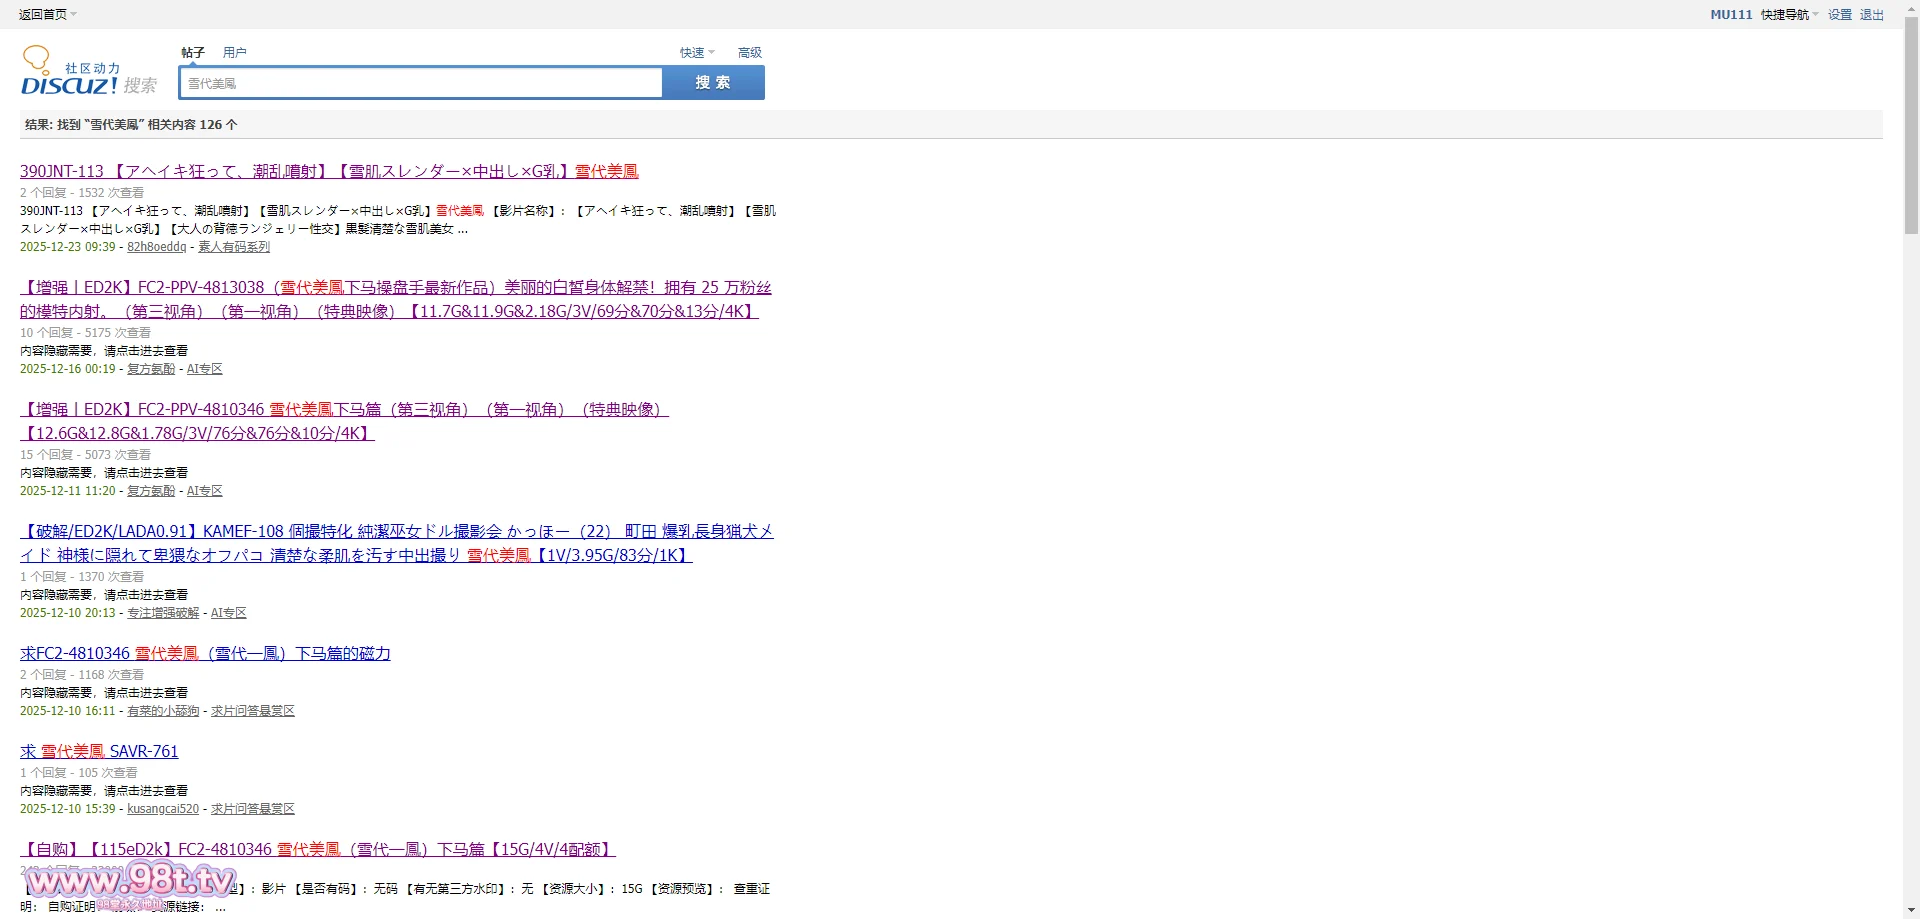Viewport: 1920px width, 919px height.
Task: View author kusangcai520's profile
Action: [x=163, y=809]
